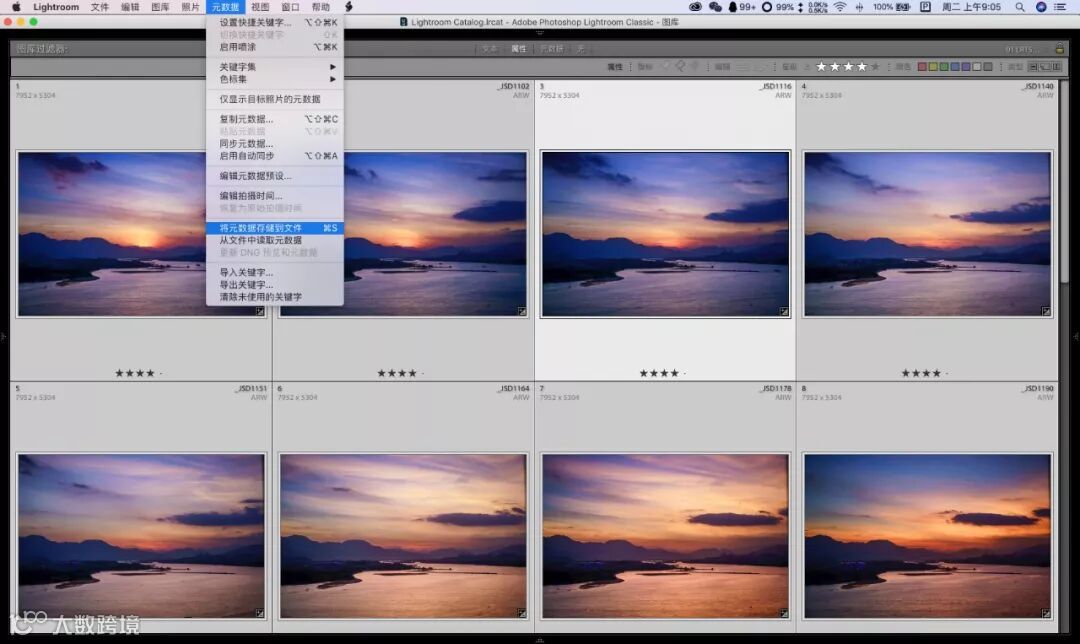
Task: Click the badge icon on photo 3 thumbnail
Action: (x=784, y=311)
